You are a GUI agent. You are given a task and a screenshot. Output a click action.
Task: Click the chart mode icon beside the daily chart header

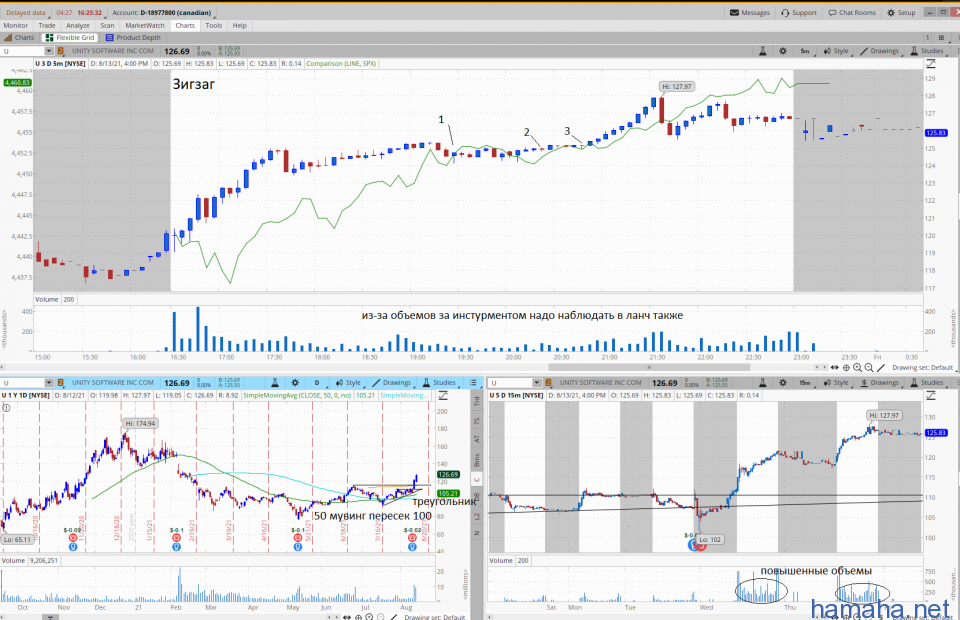443,395
